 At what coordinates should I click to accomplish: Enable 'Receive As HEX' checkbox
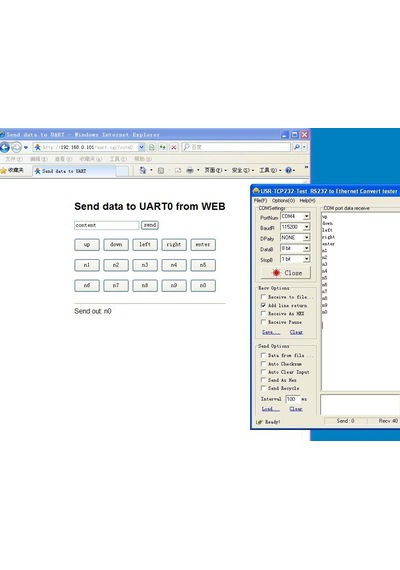click(x=263, y=313)
